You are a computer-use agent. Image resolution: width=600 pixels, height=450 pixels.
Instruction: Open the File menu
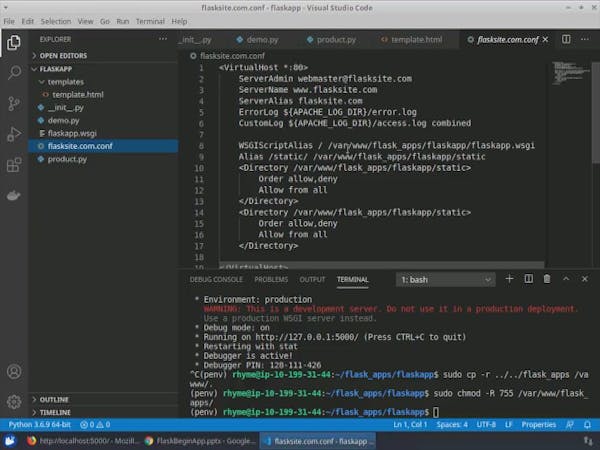pos(9,21)
